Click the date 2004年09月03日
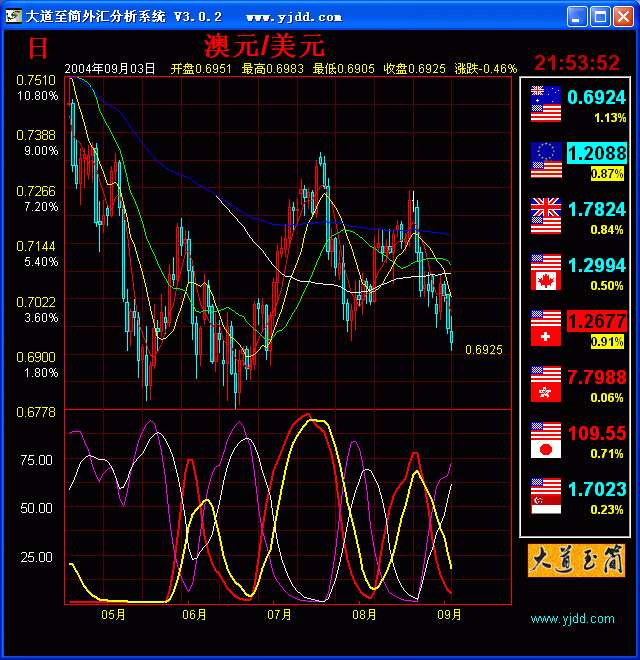 [109, 69]
